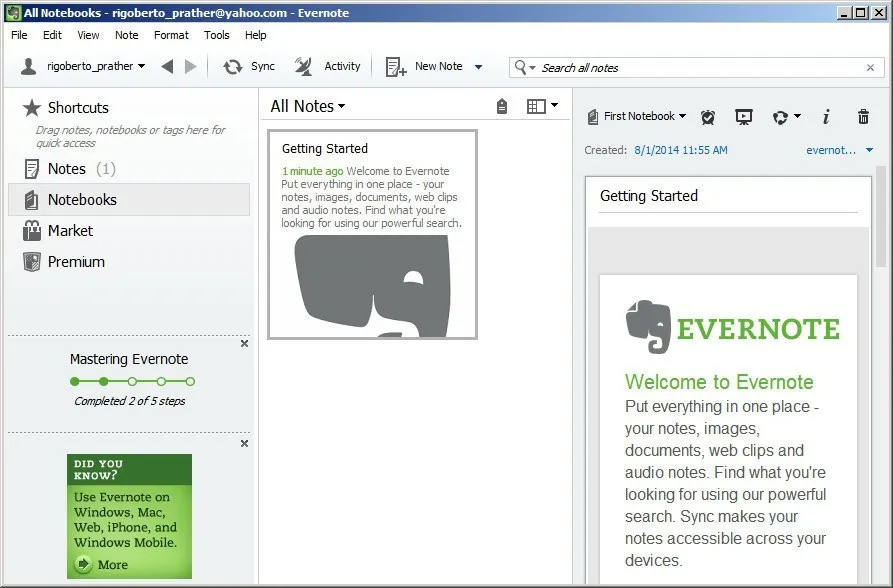The height and width of the screenshot is (588, 893).
Task: Open the Format menu
Action: [171, 35]
